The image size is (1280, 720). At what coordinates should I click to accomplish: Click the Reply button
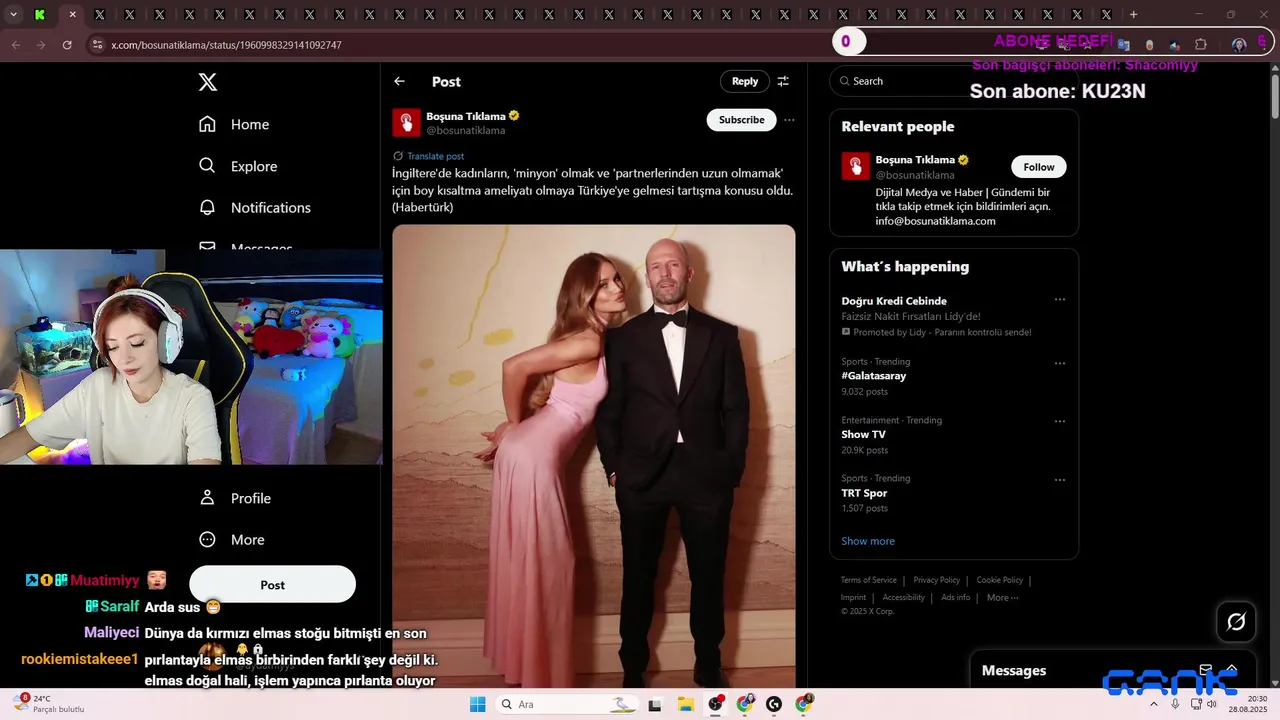[745, 81]
